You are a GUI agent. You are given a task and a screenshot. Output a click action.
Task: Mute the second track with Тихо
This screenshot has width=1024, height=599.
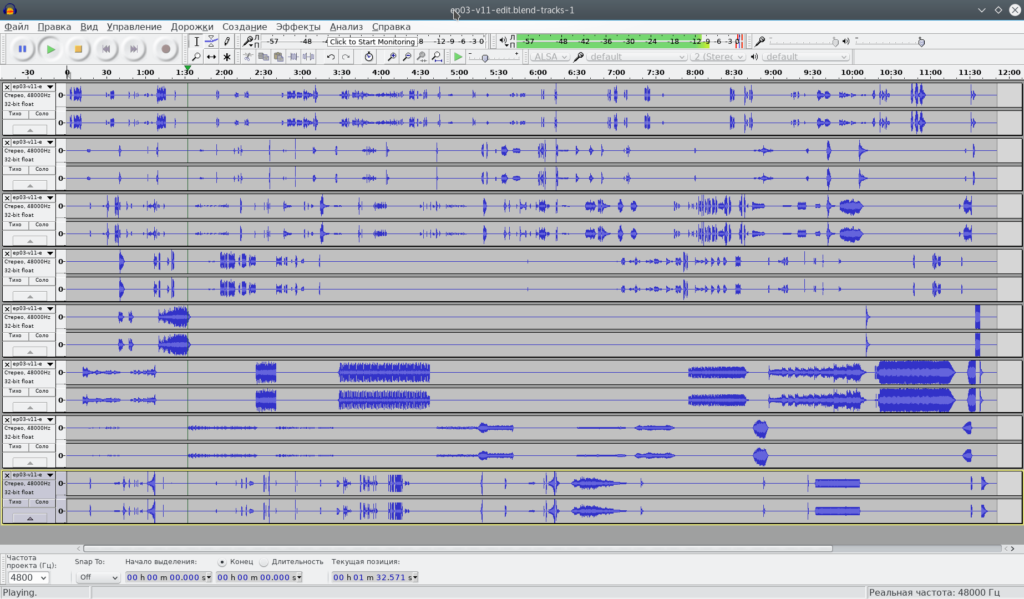tap(15, 169)
